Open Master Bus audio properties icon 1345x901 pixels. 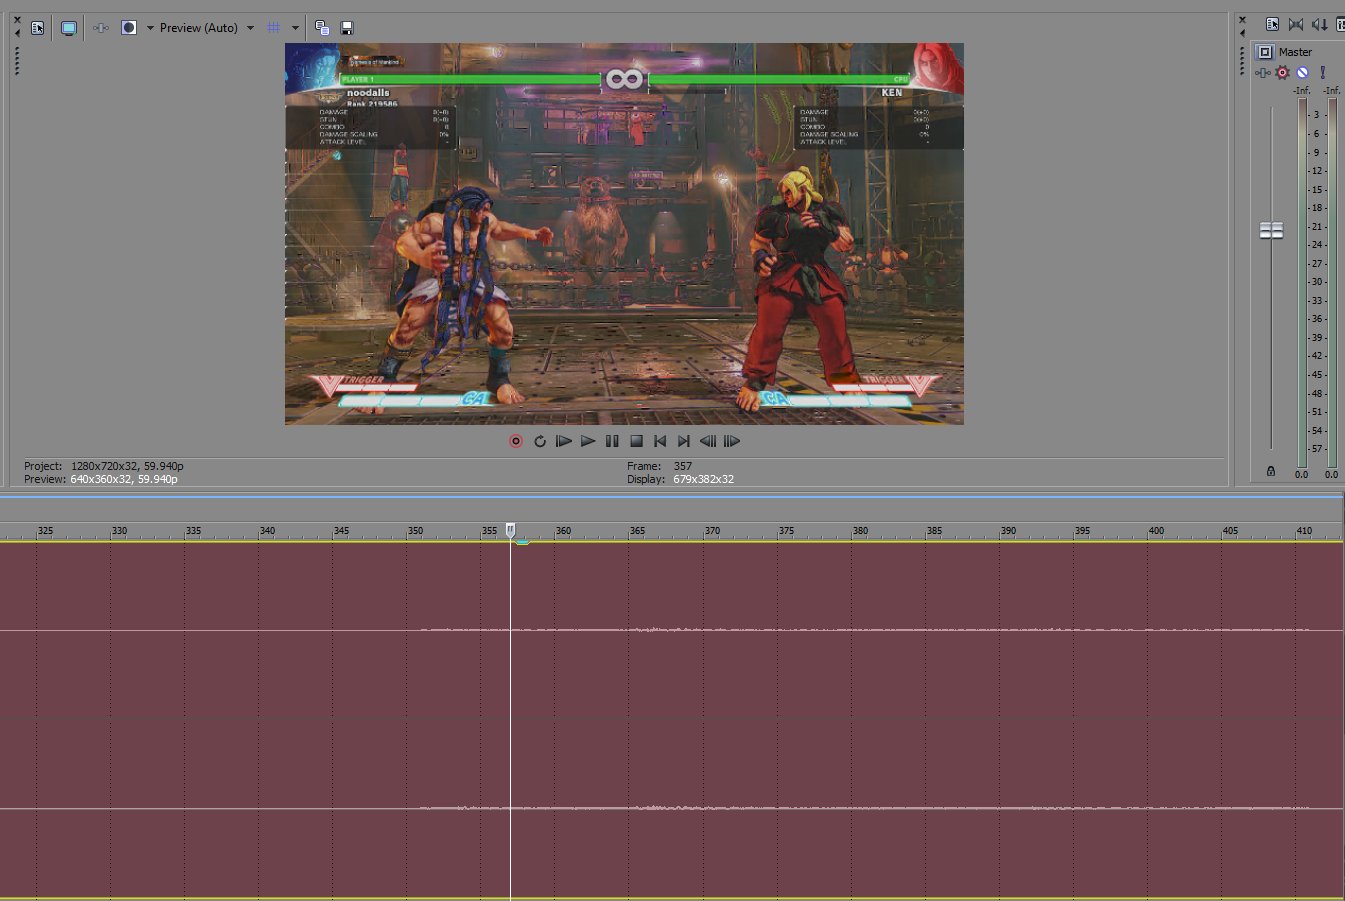pyautogui.click(x=1272, y=24)
